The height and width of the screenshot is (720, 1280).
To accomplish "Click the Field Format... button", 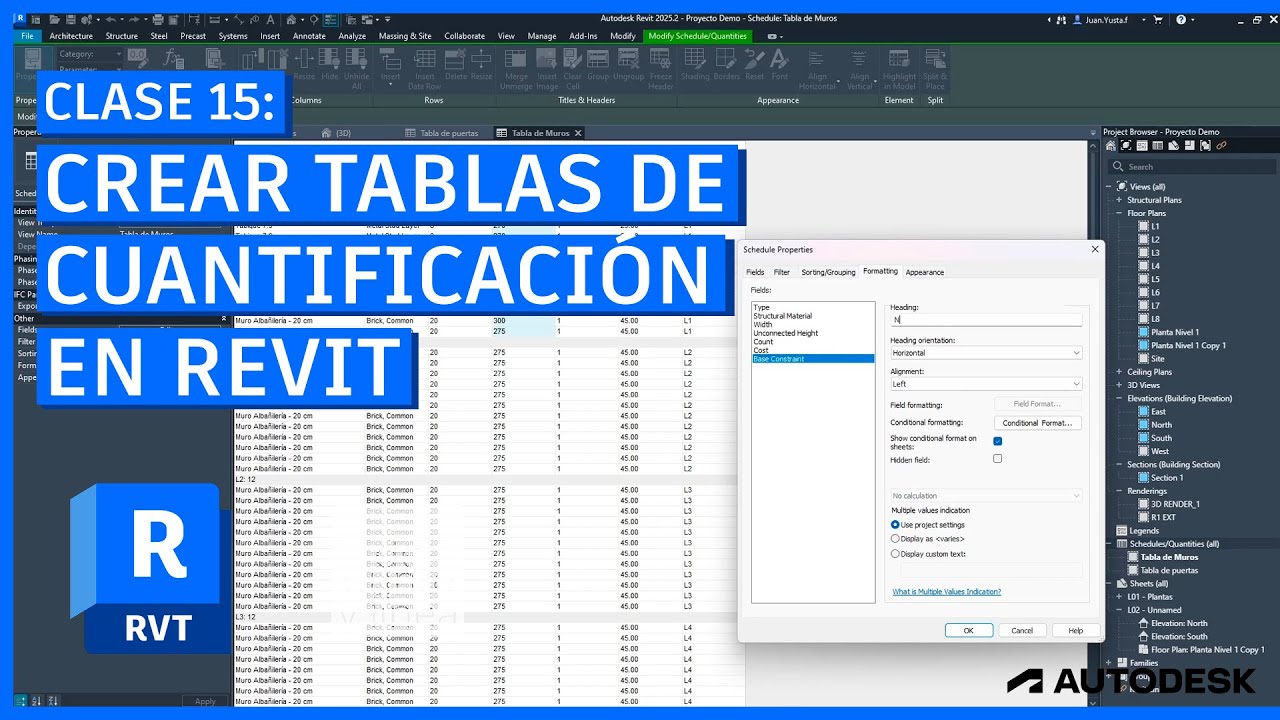I will (1038, 404).
